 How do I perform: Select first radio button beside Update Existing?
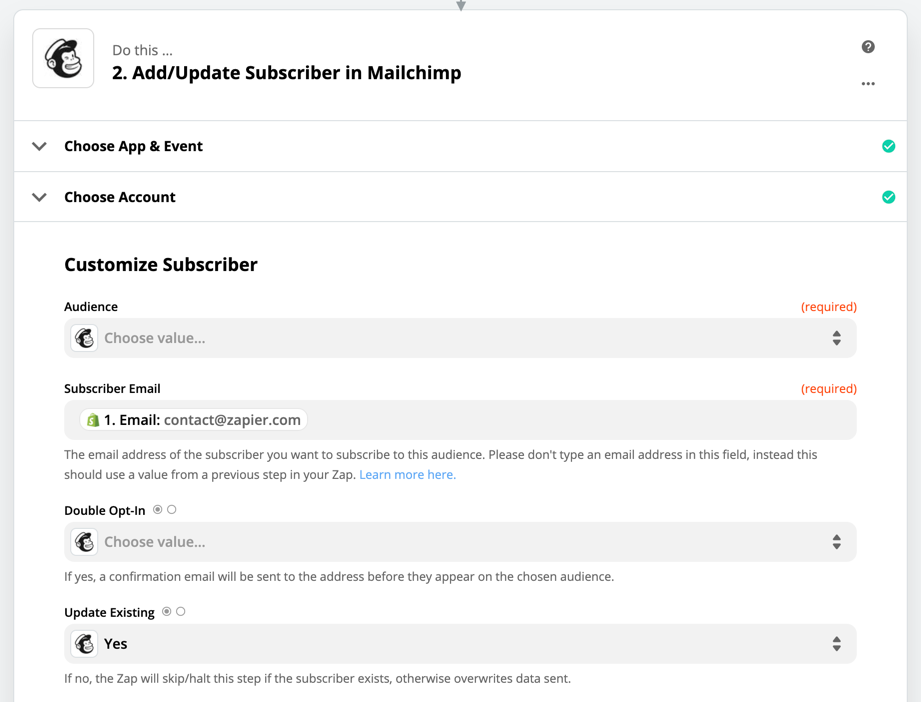click(x=167, y=612)
